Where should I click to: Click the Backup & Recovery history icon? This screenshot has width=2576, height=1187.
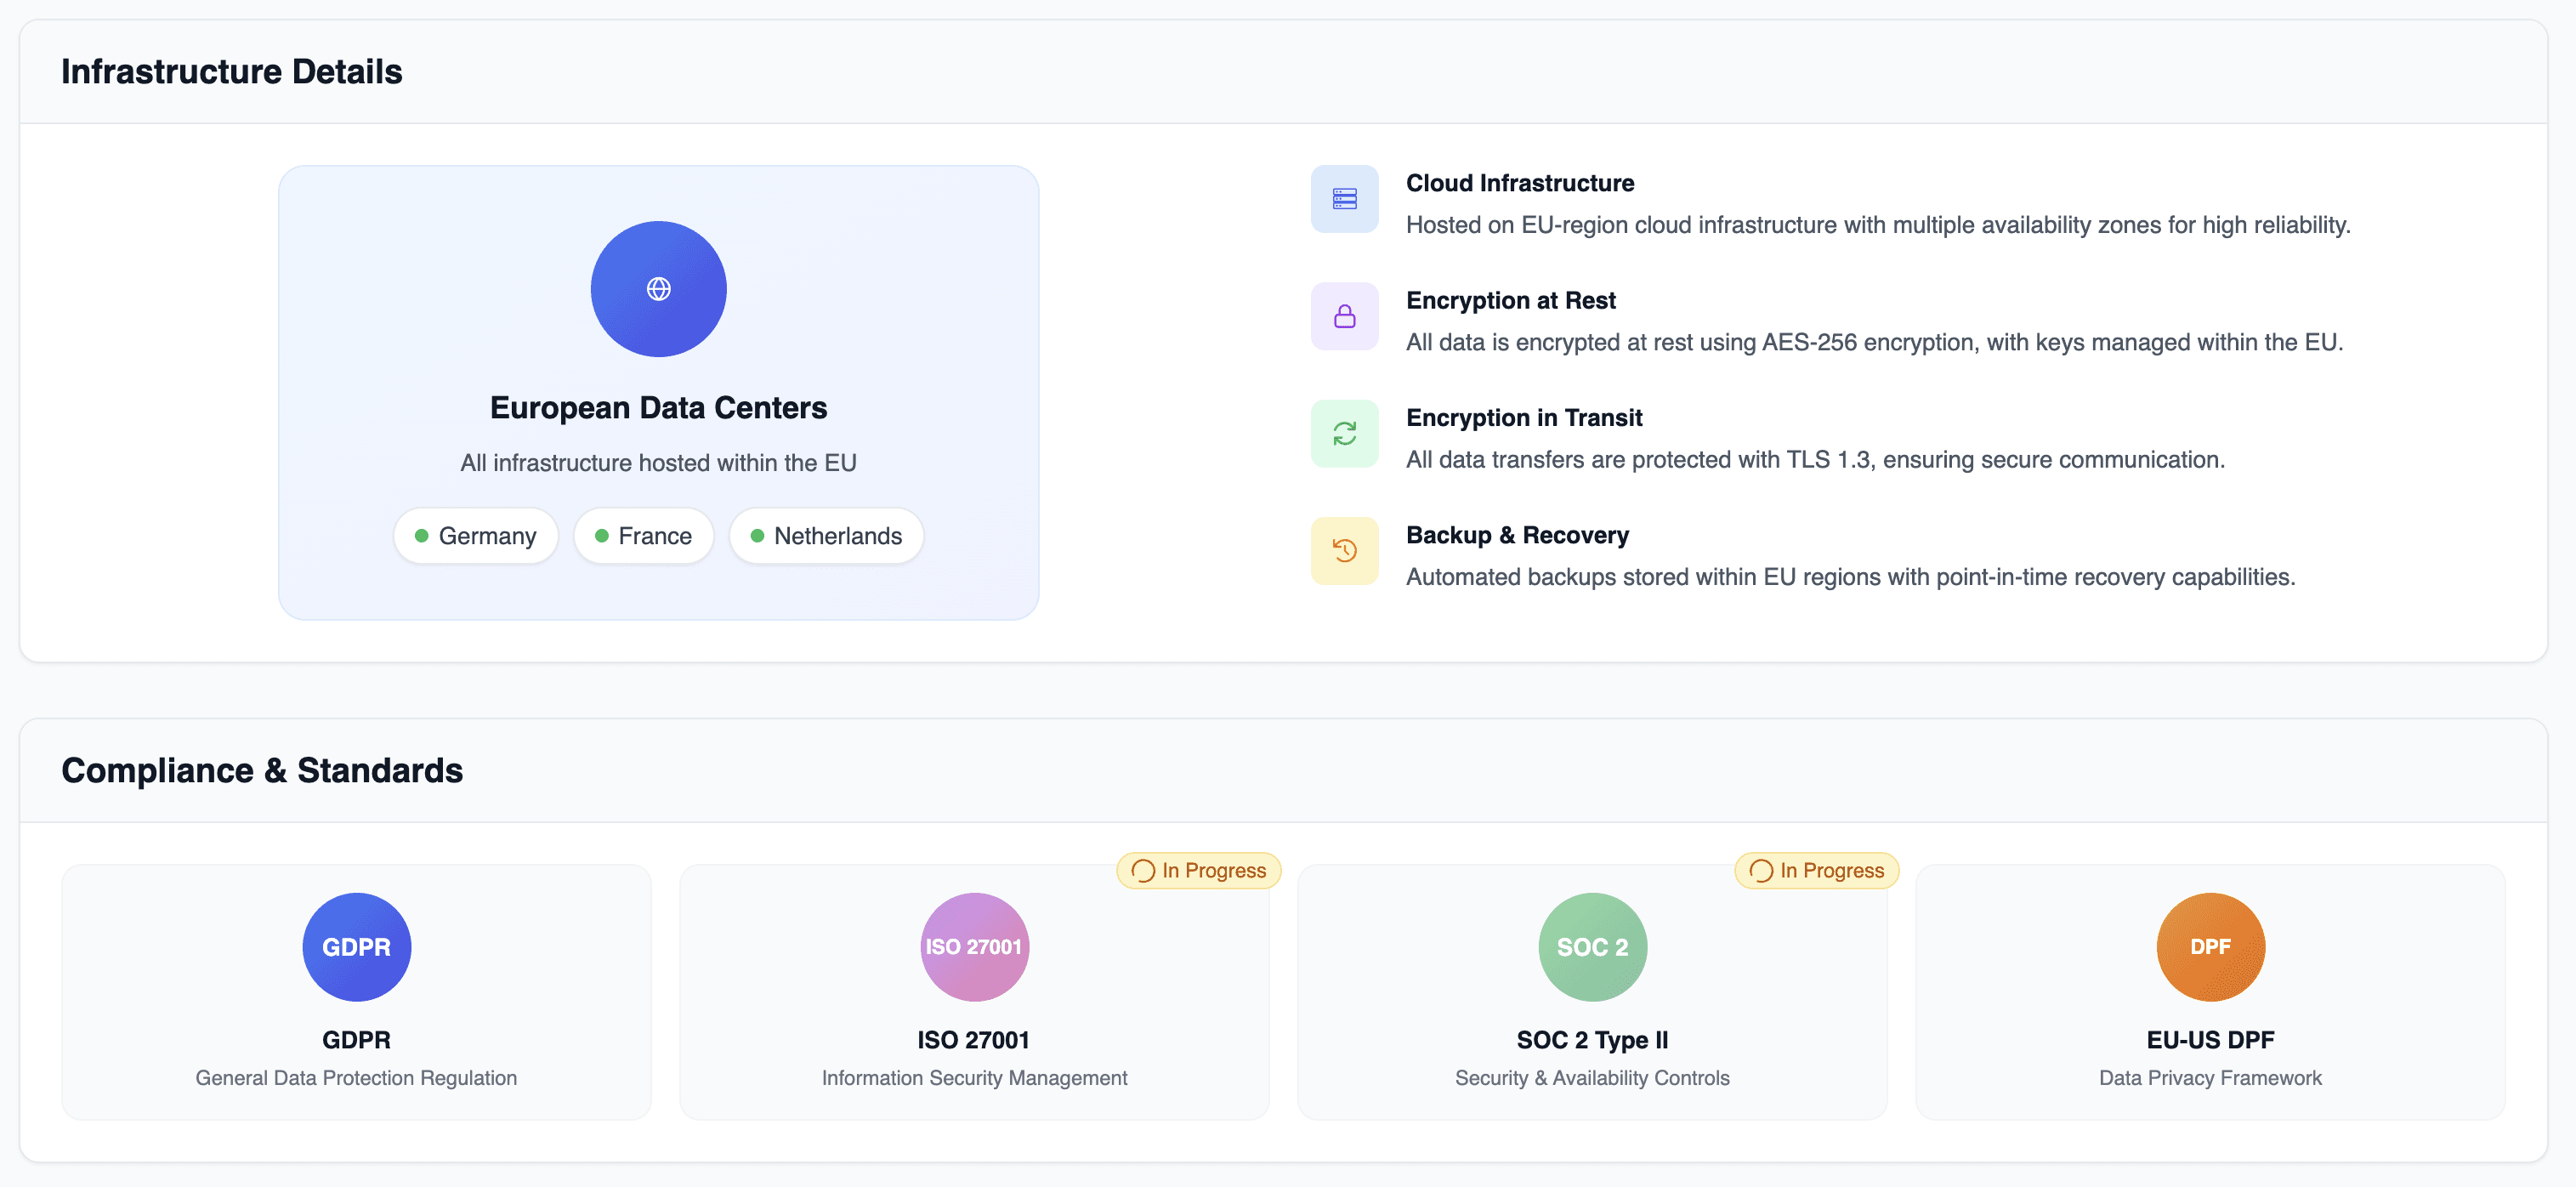(x=1344, y=551)
